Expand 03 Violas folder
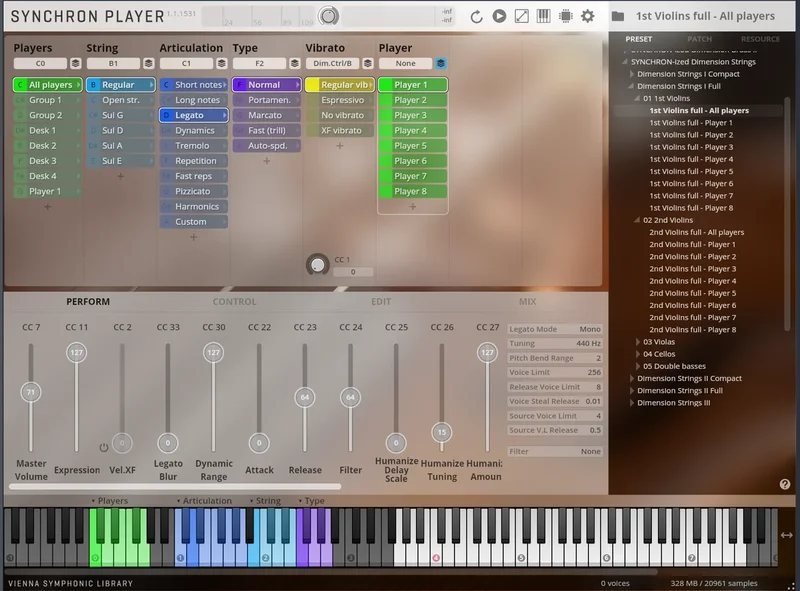The height and width of the screenshot is (591, 800). (x=637, y=342)
